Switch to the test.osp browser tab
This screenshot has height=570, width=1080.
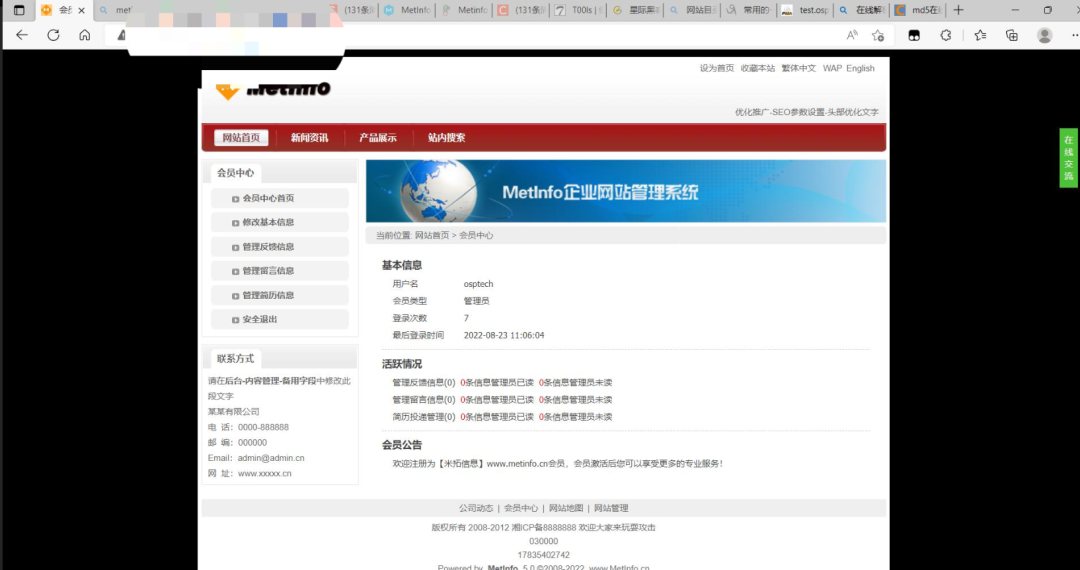point(804,10)
